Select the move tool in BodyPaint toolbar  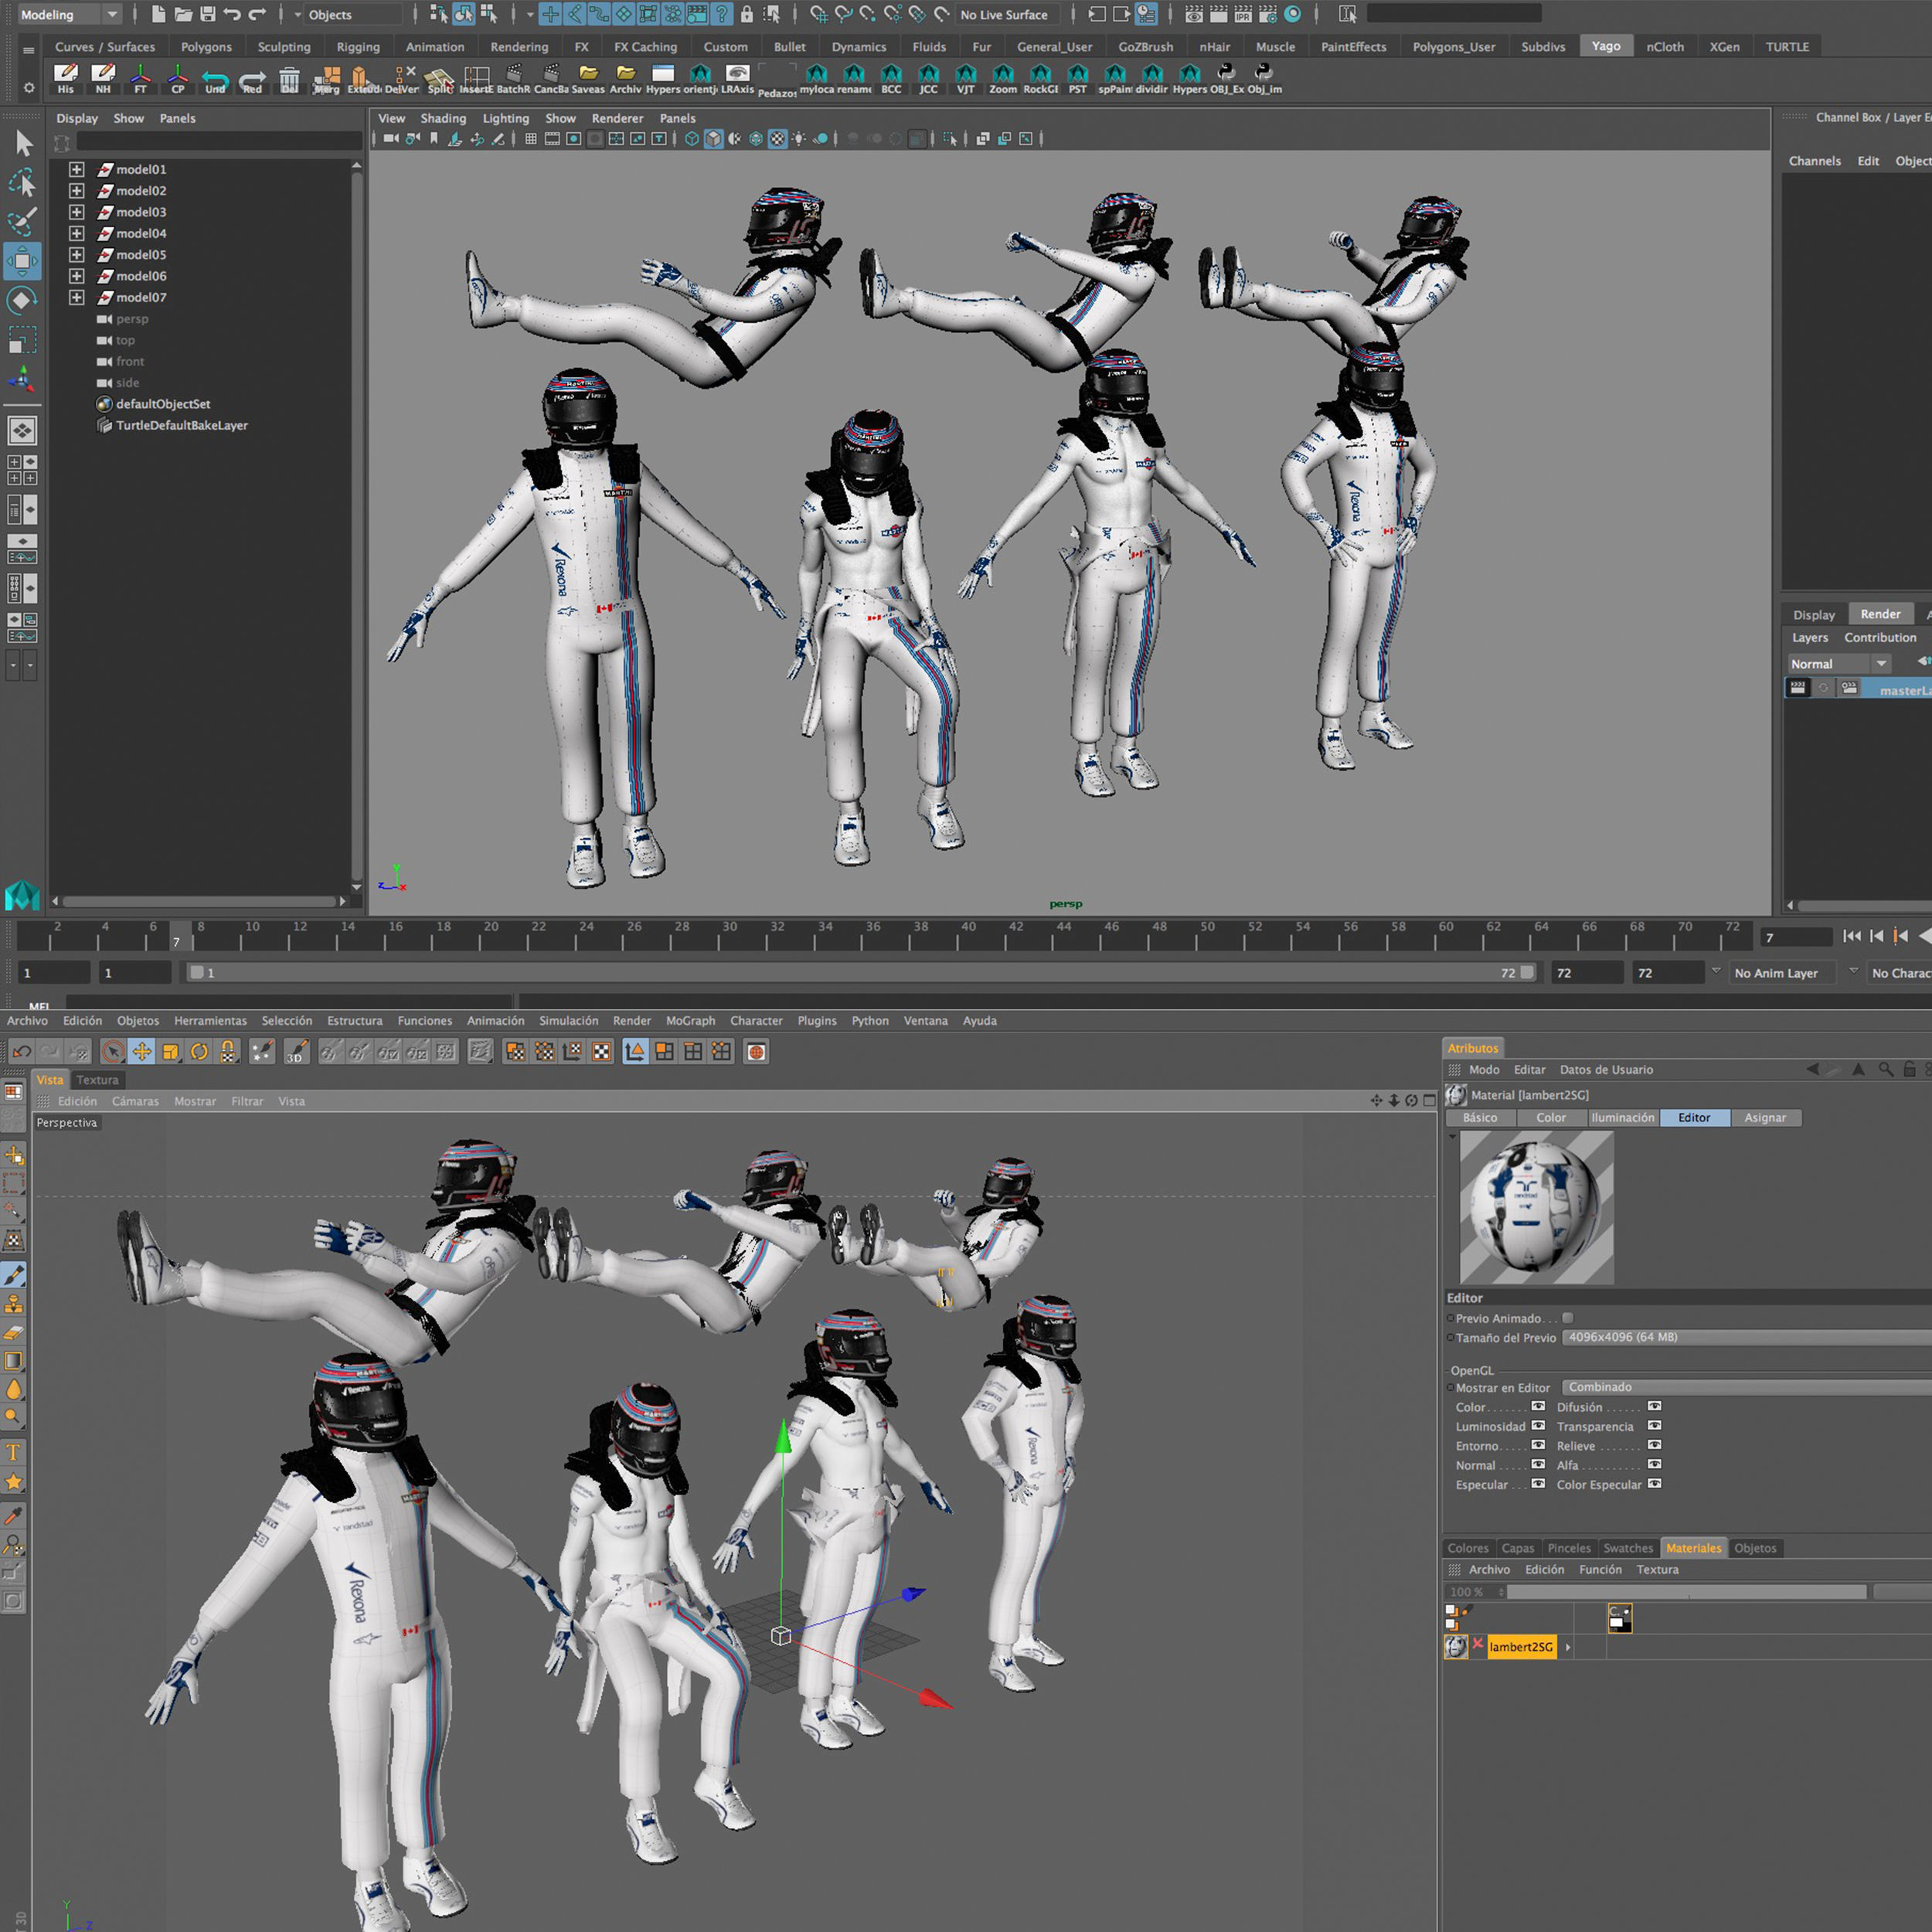coord(142,1051)
